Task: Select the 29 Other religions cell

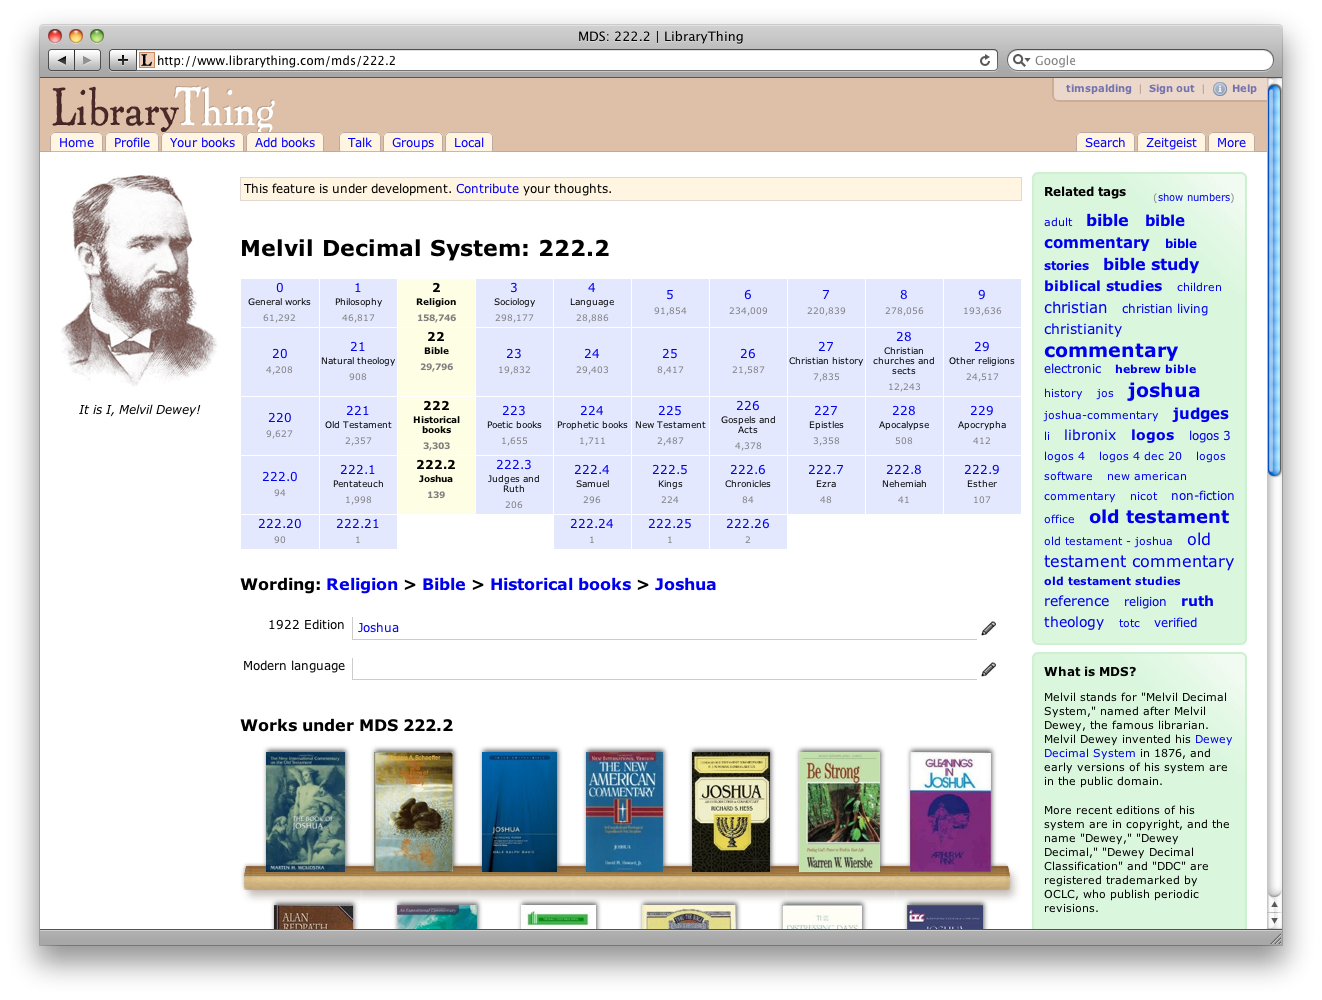Action: (x=982, y=361)
